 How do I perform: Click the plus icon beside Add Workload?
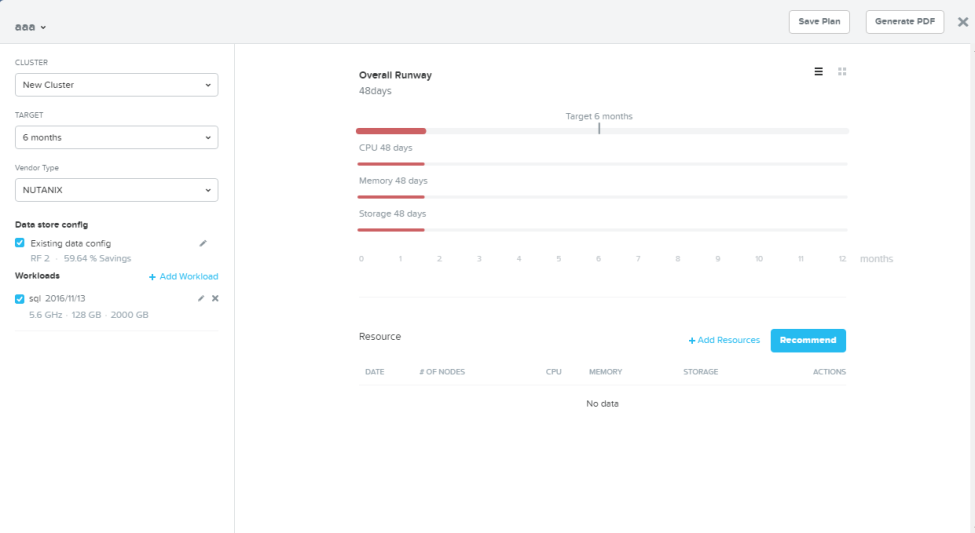tap(152, 277)
